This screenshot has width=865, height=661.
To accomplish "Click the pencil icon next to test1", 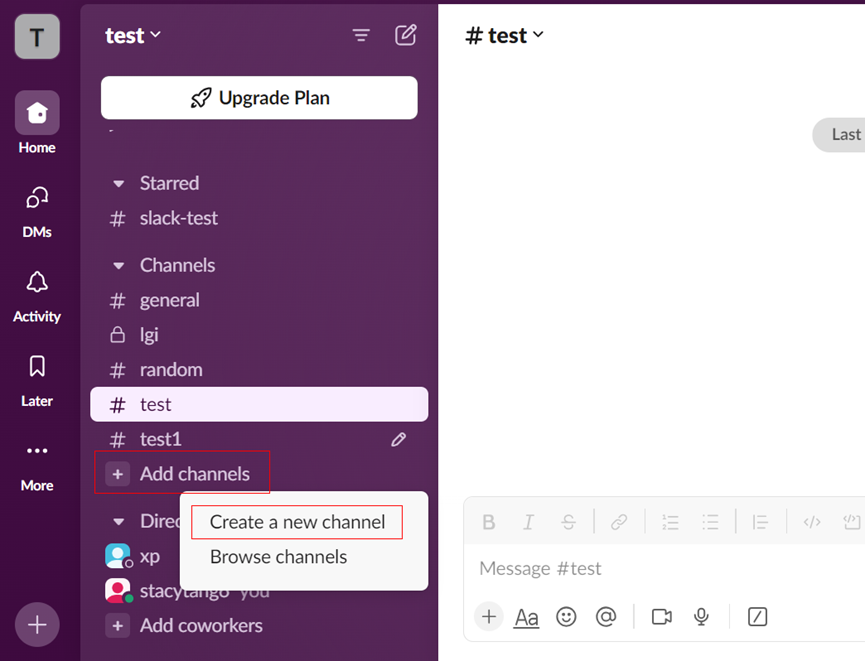I will point(398,440).
